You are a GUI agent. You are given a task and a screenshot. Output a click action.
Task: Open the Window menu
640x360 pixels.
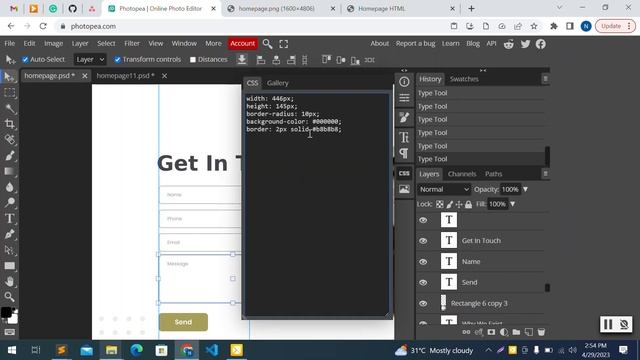(x=184, y=43)
